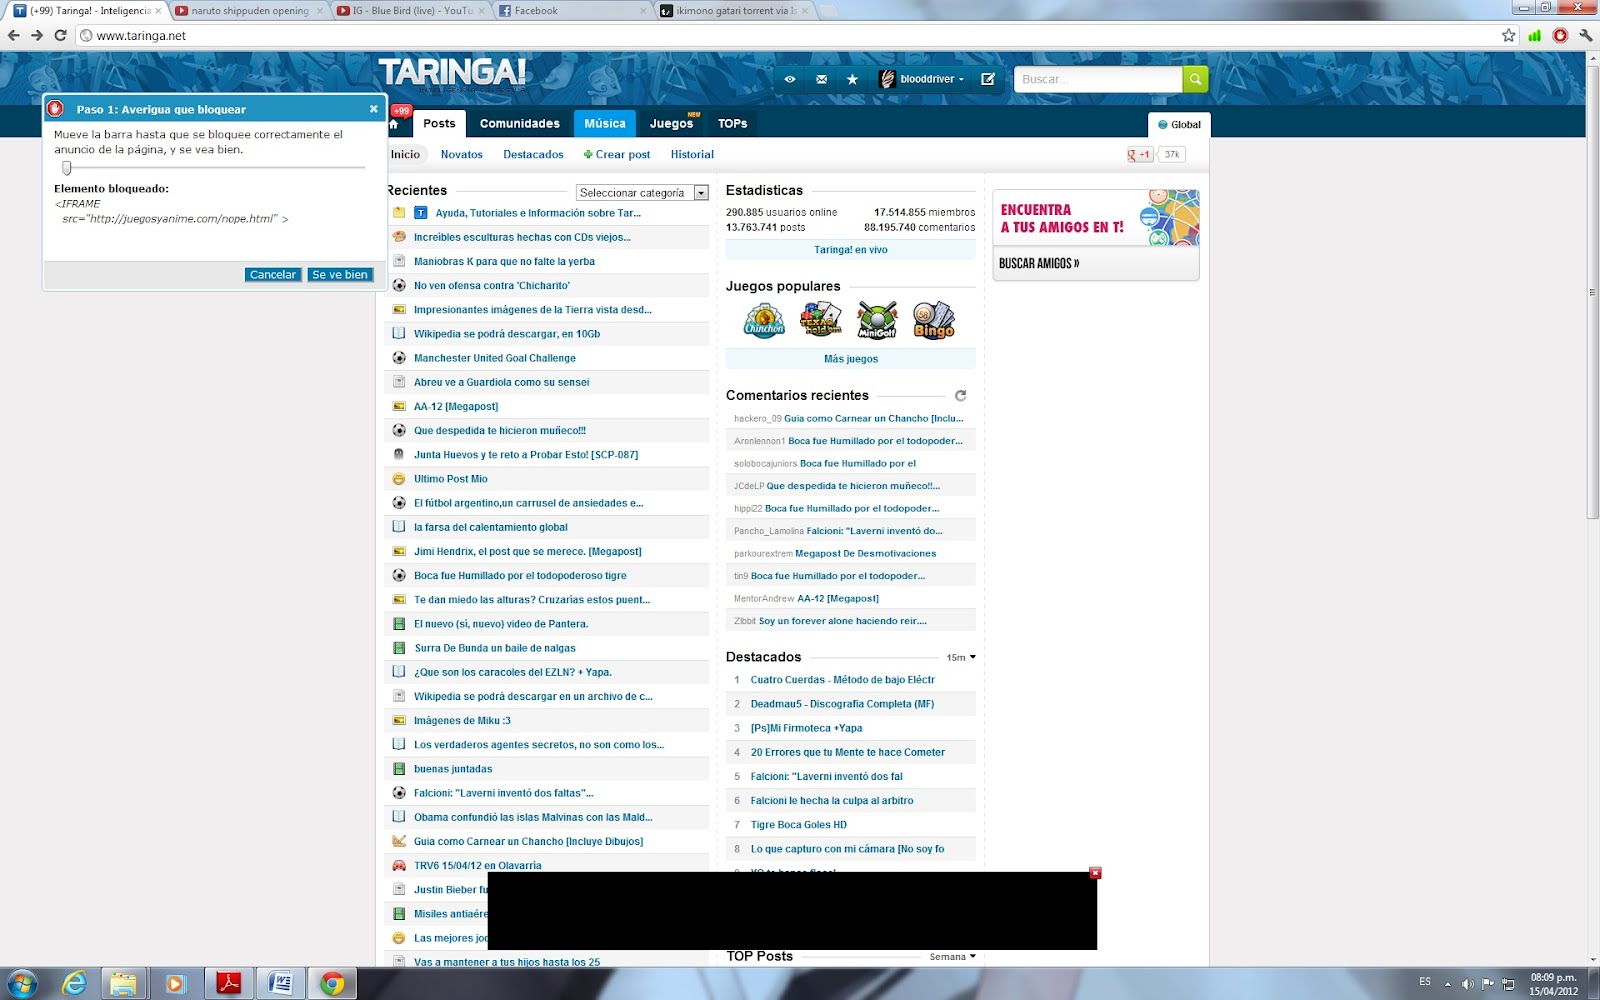This screenshot has height=1000, width=1600.
Task: Open favorites star icon in header
Action: tap(852, 79)
